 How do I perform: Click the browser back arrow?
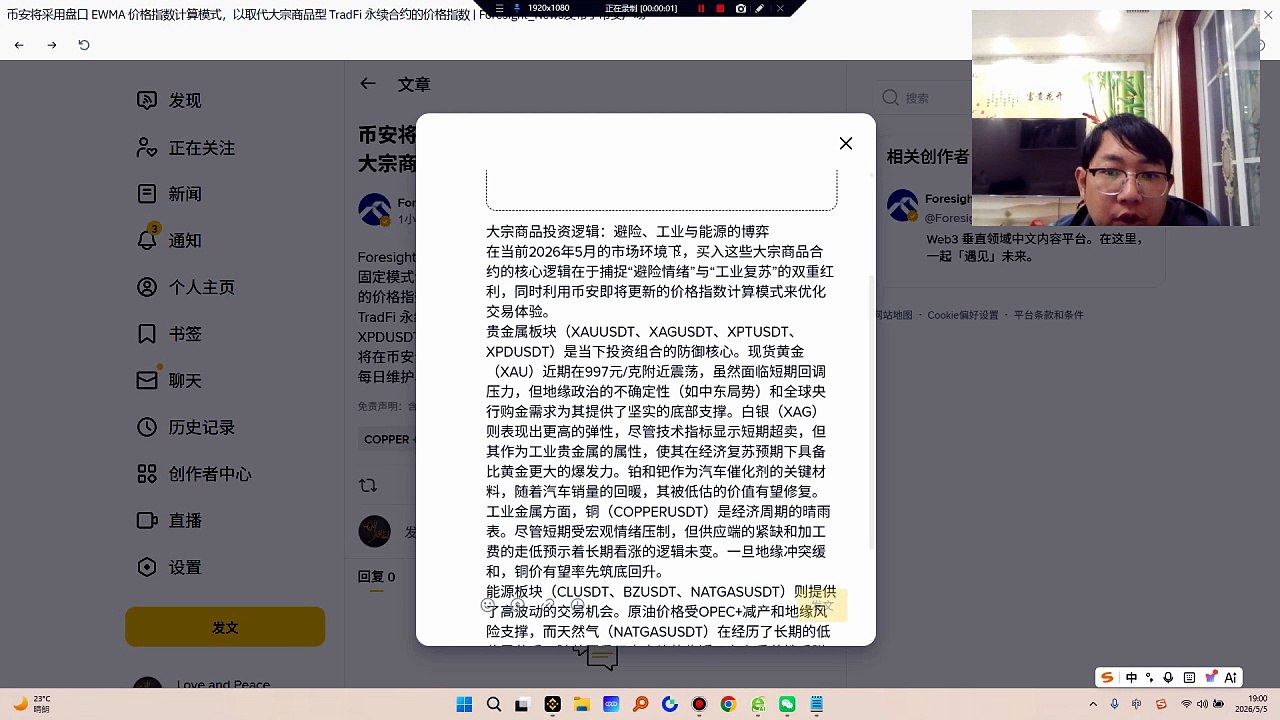pyautogui.click(x=19, y=45)
